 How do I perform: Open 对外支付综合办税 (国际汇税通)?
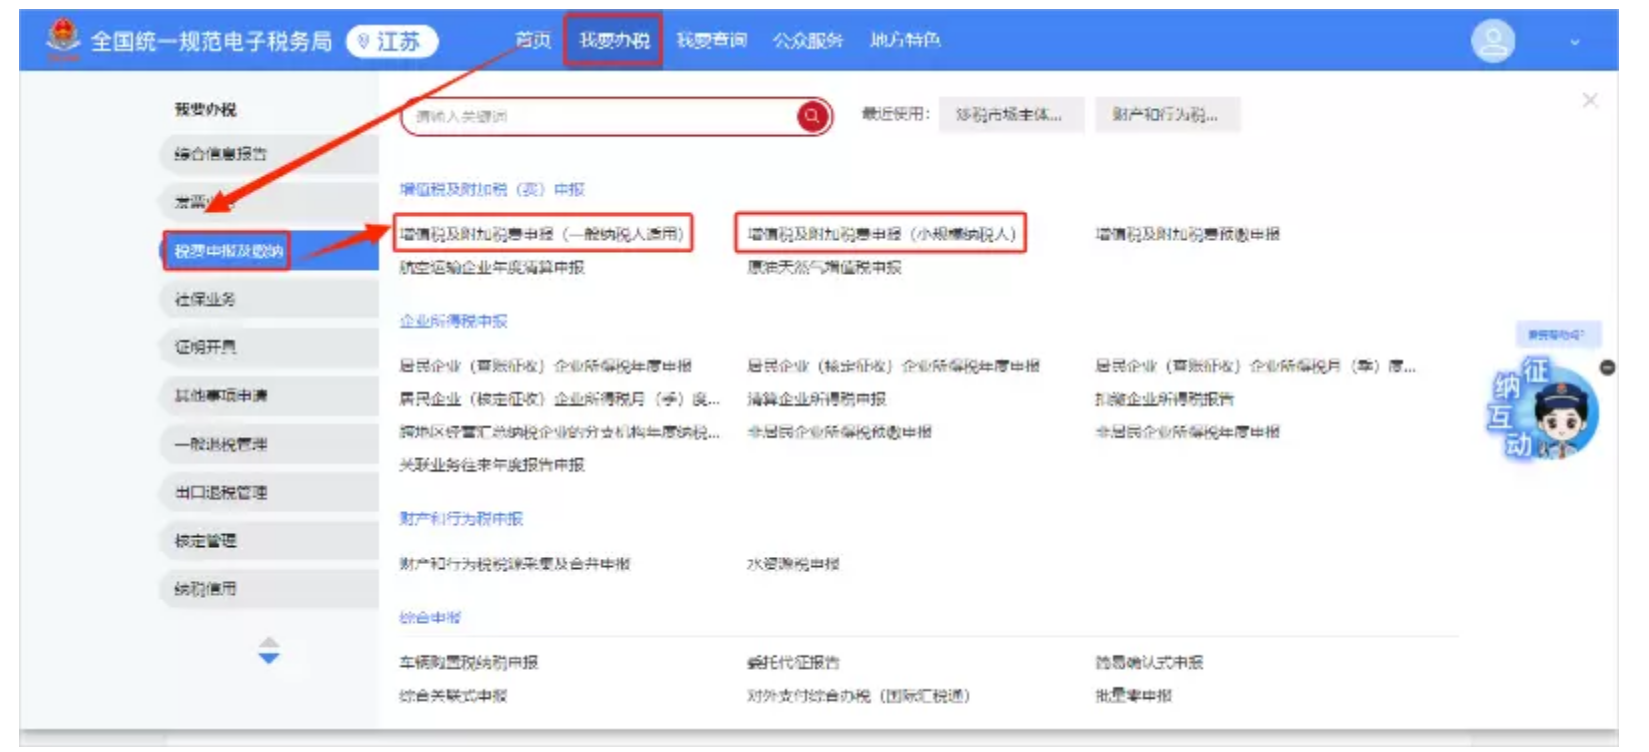tap(858, 695)
